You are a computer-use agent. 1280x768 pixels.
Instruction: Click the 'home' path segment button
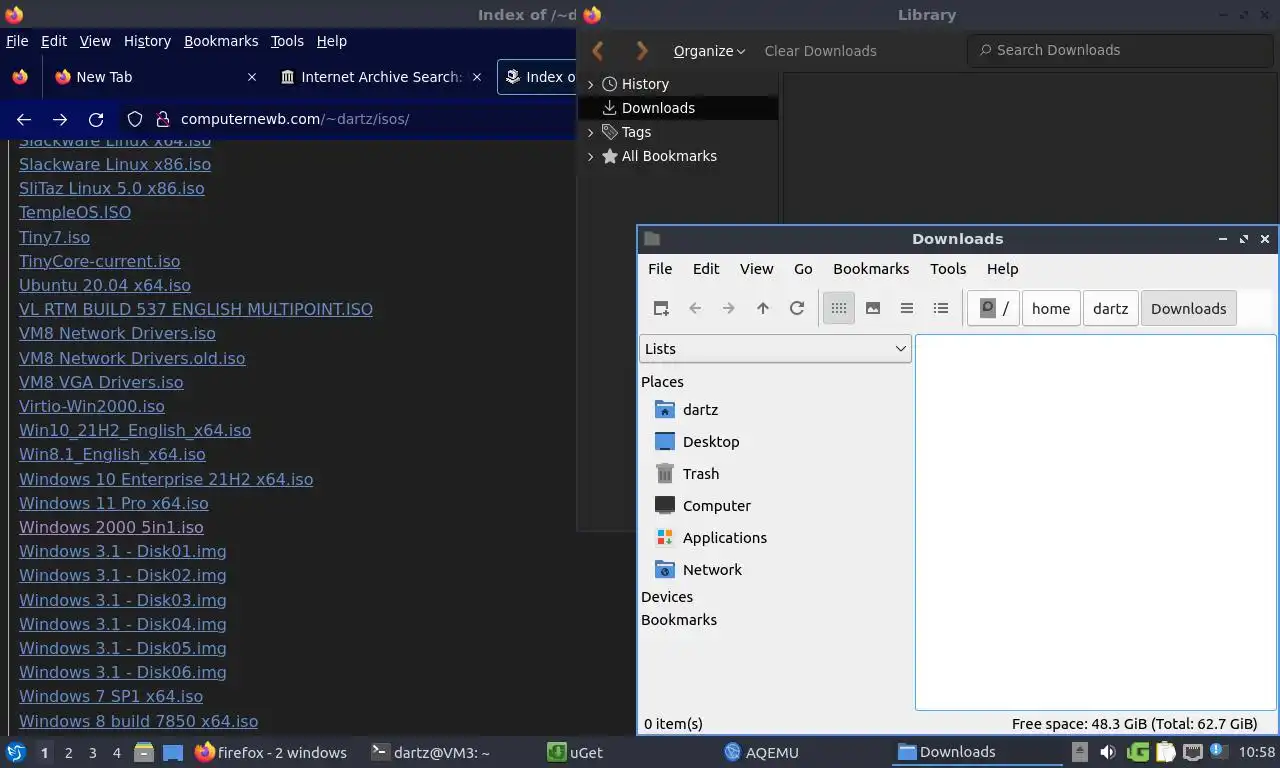(x=1051, y=308)
